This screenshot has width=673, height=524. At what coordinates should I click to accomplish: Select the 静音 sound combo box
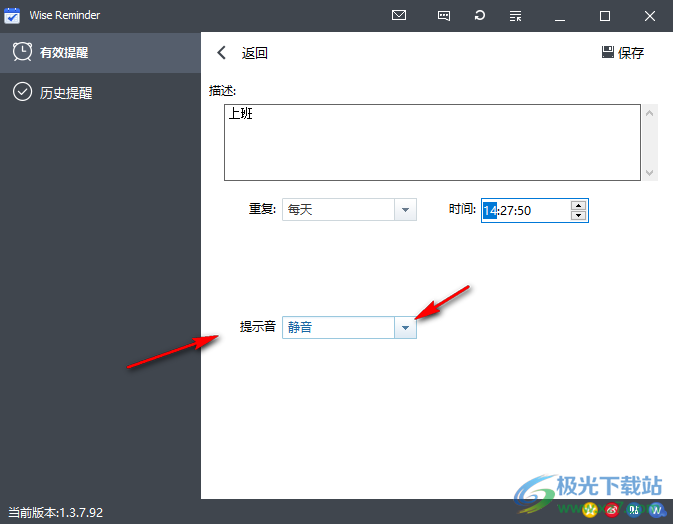tap(349, 328)
